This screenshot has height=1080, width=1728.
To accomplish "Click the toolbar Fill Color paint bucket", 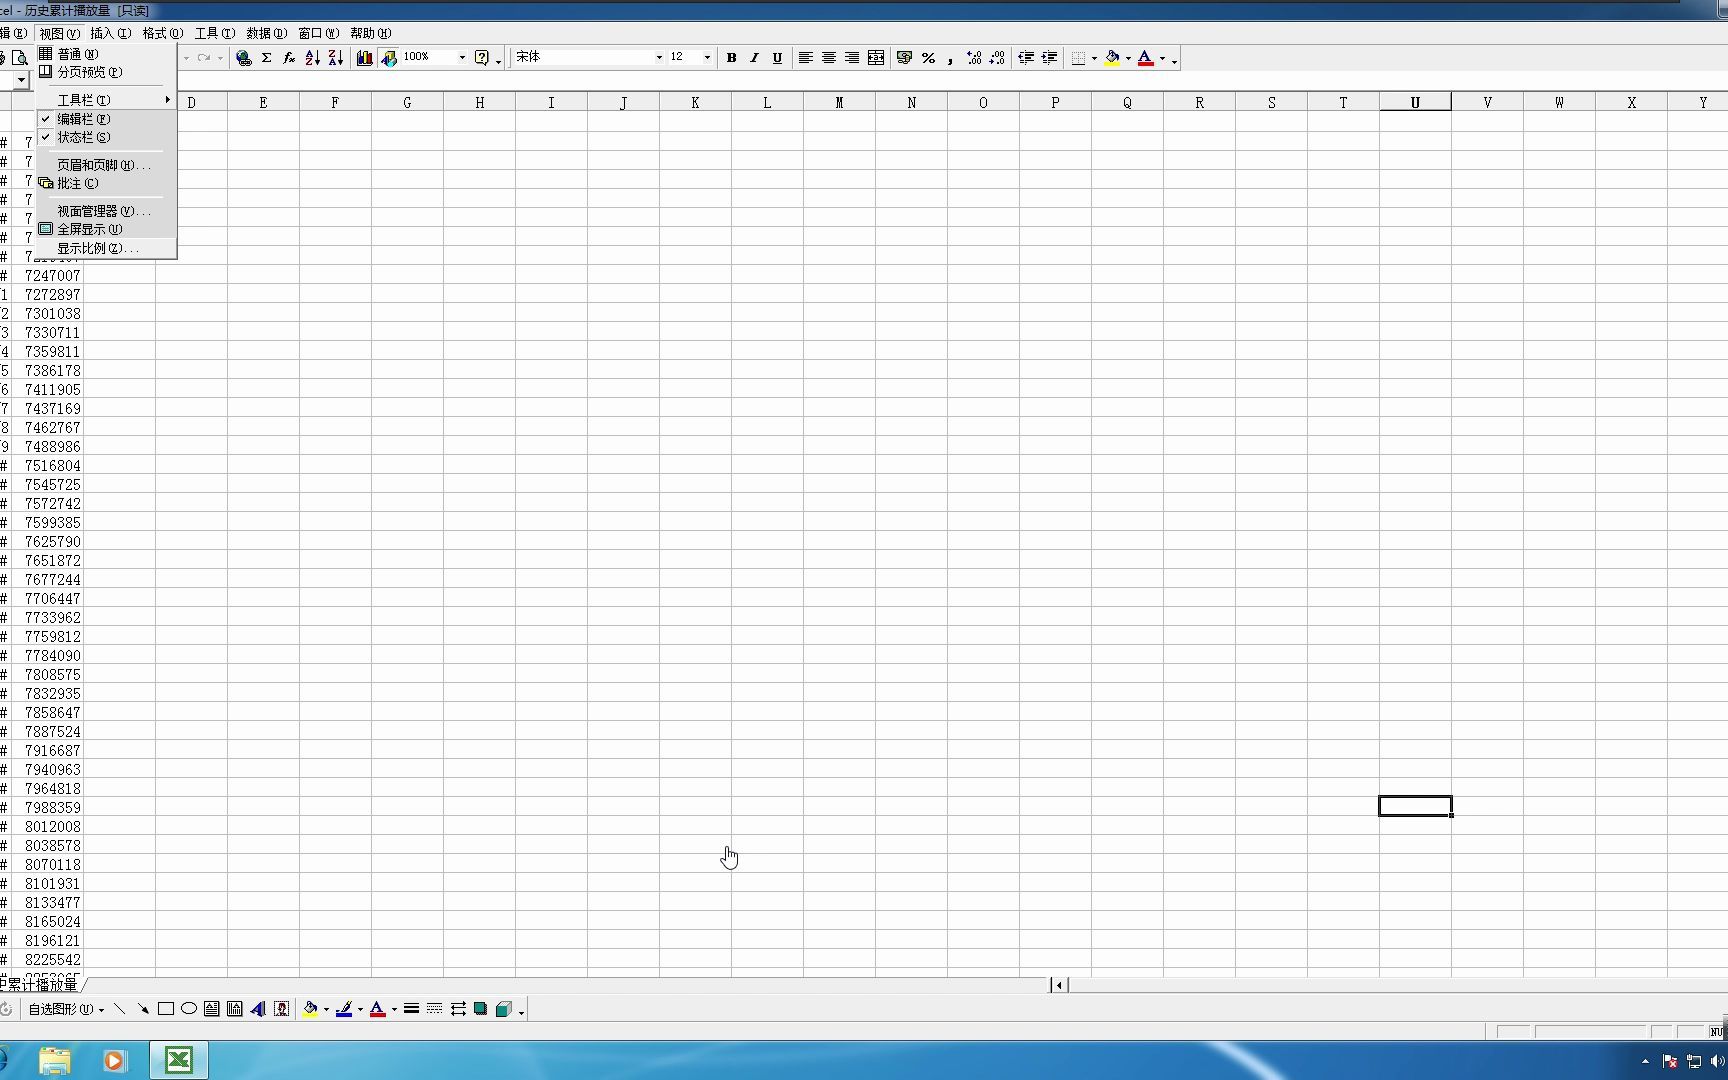I will point(1112,58).
